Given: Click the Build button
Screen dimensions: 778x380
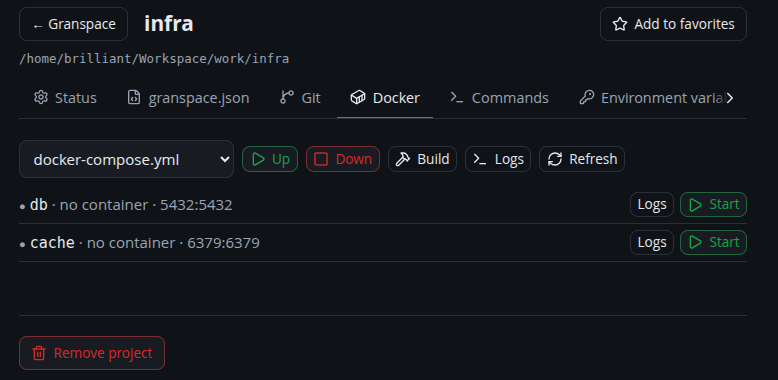Looking at the screenshot, I should [422, 159].
